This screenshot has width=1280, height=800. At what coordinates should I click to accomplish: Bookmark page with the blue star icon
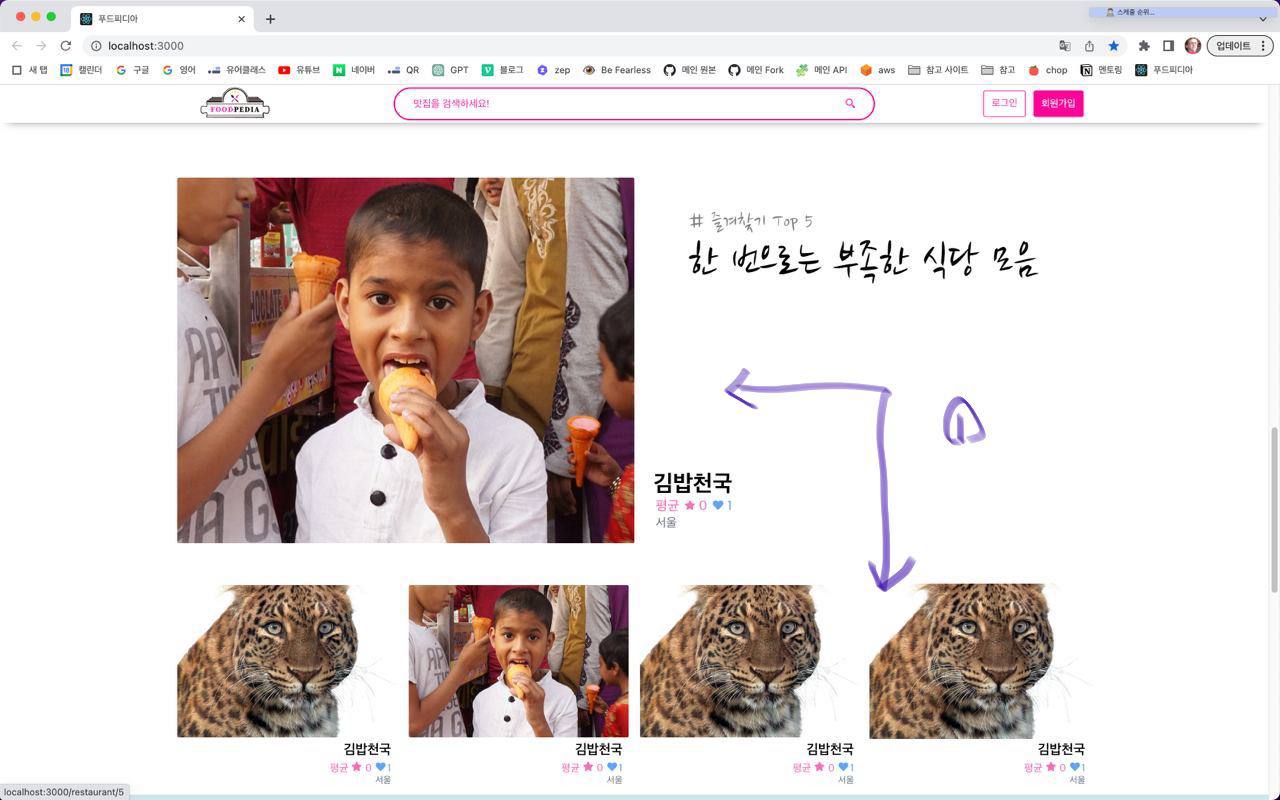click(1113, 45)
